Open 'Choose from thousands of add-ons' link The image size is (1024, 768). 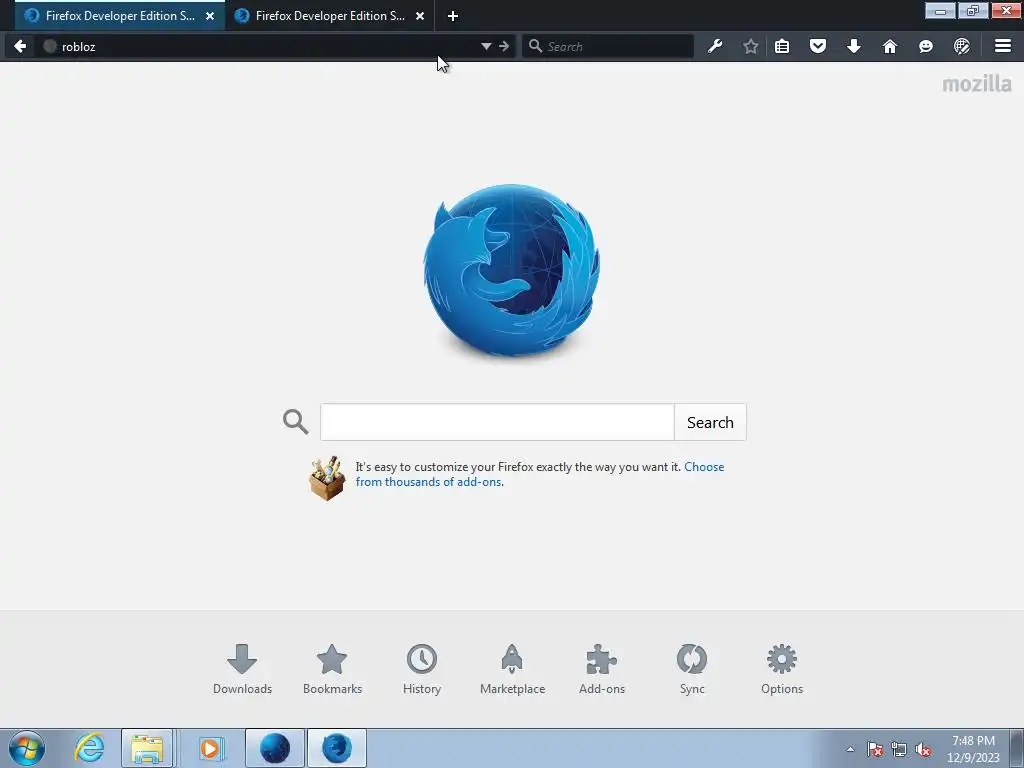[x=539, y=474]
